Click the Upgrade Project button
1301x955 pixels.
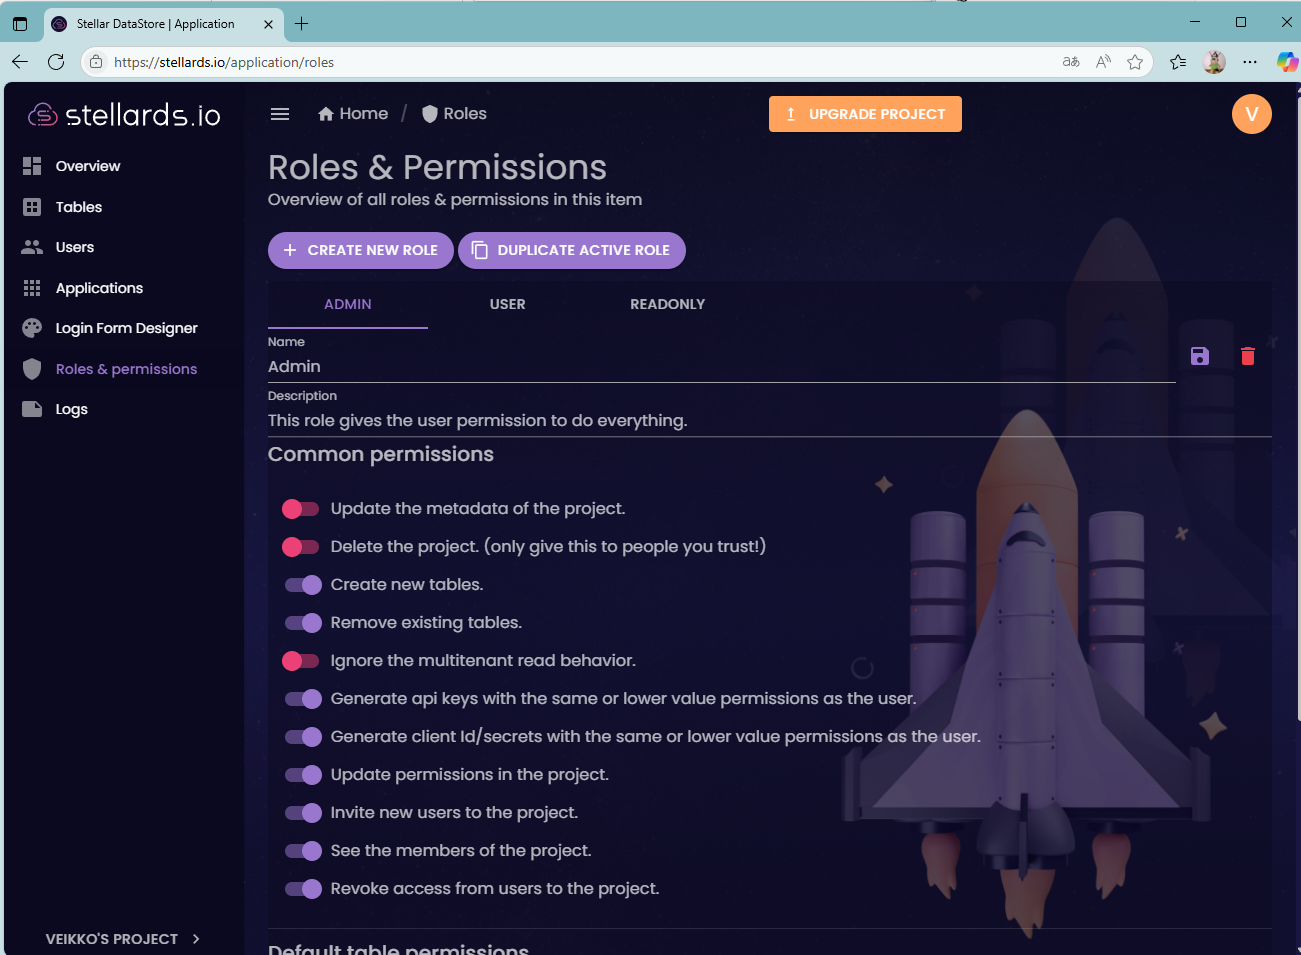click(865, 114)
